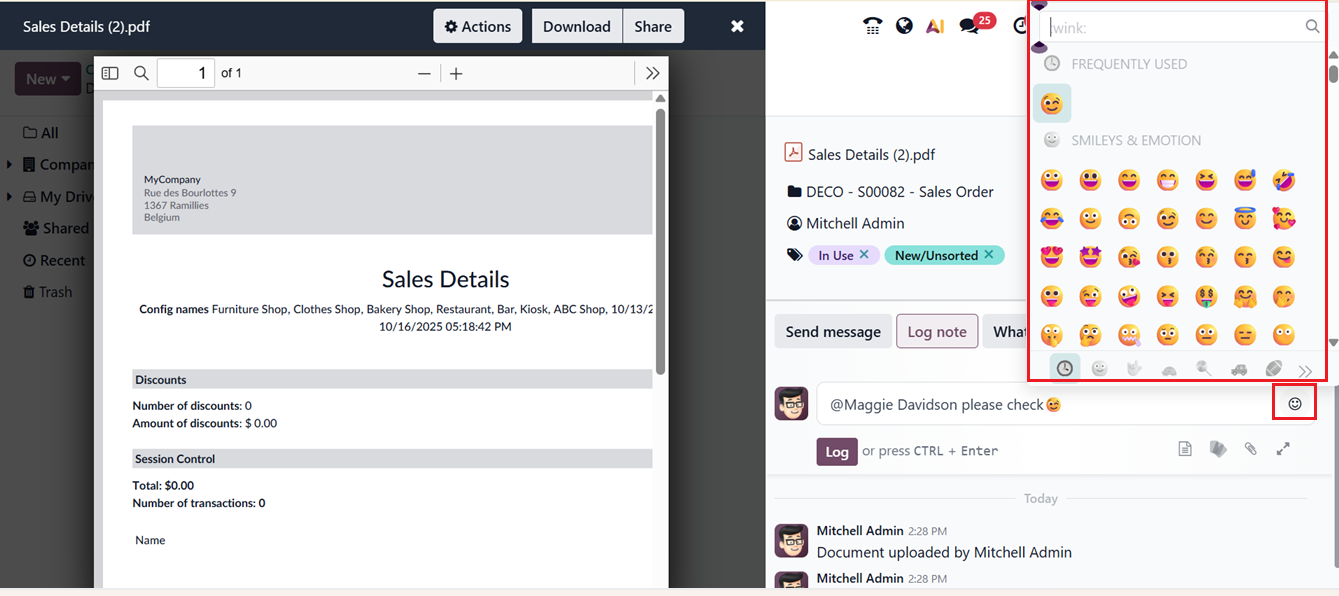Click the paperclip attach file icon
Screen dimensions: 1339x596
point(1250,449)
